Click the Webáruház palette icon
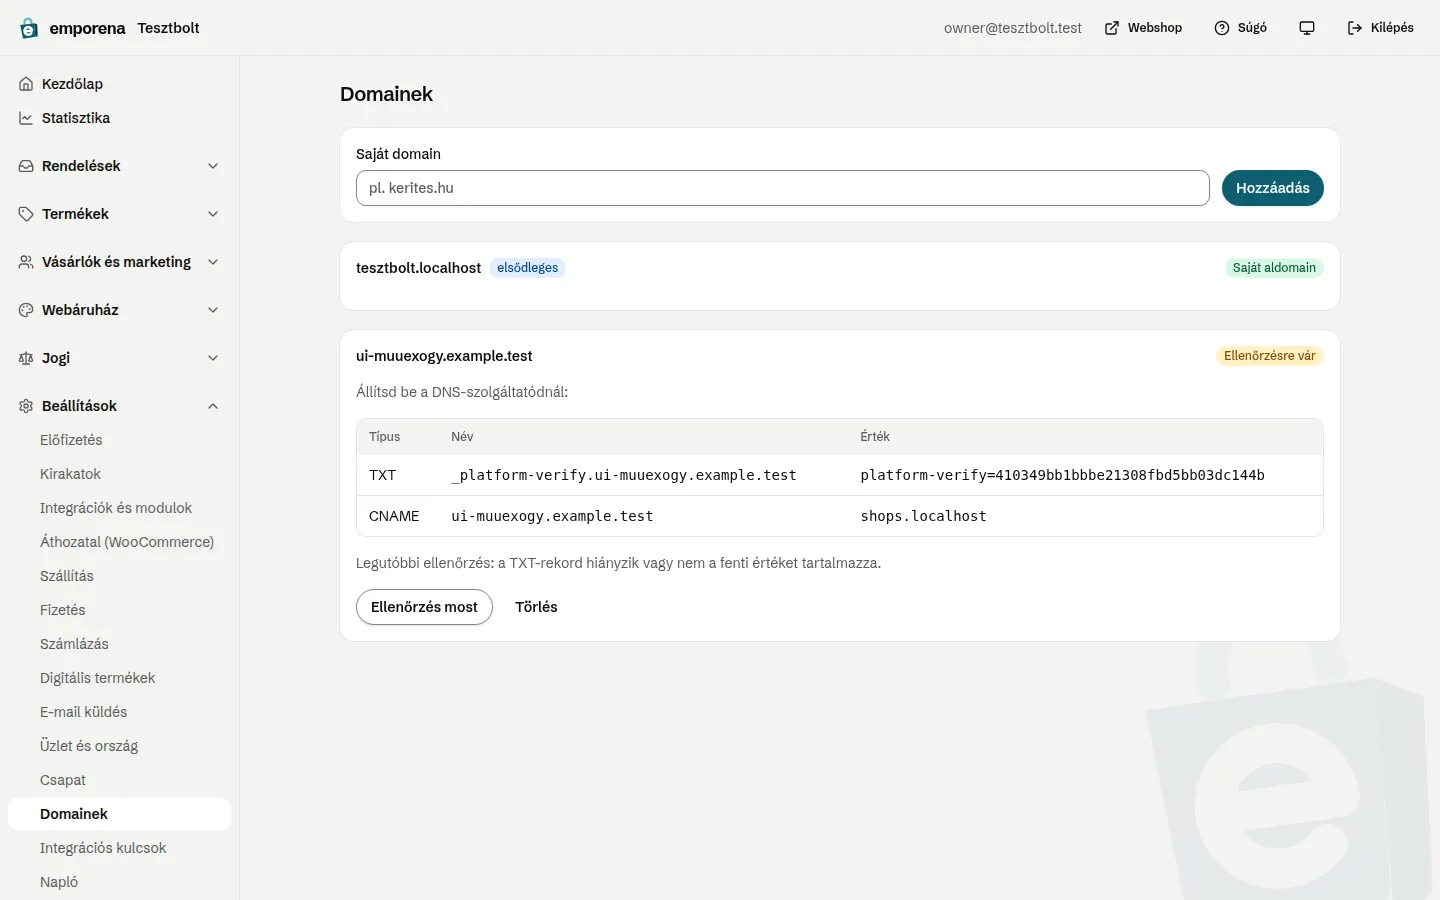 [26, 310]
